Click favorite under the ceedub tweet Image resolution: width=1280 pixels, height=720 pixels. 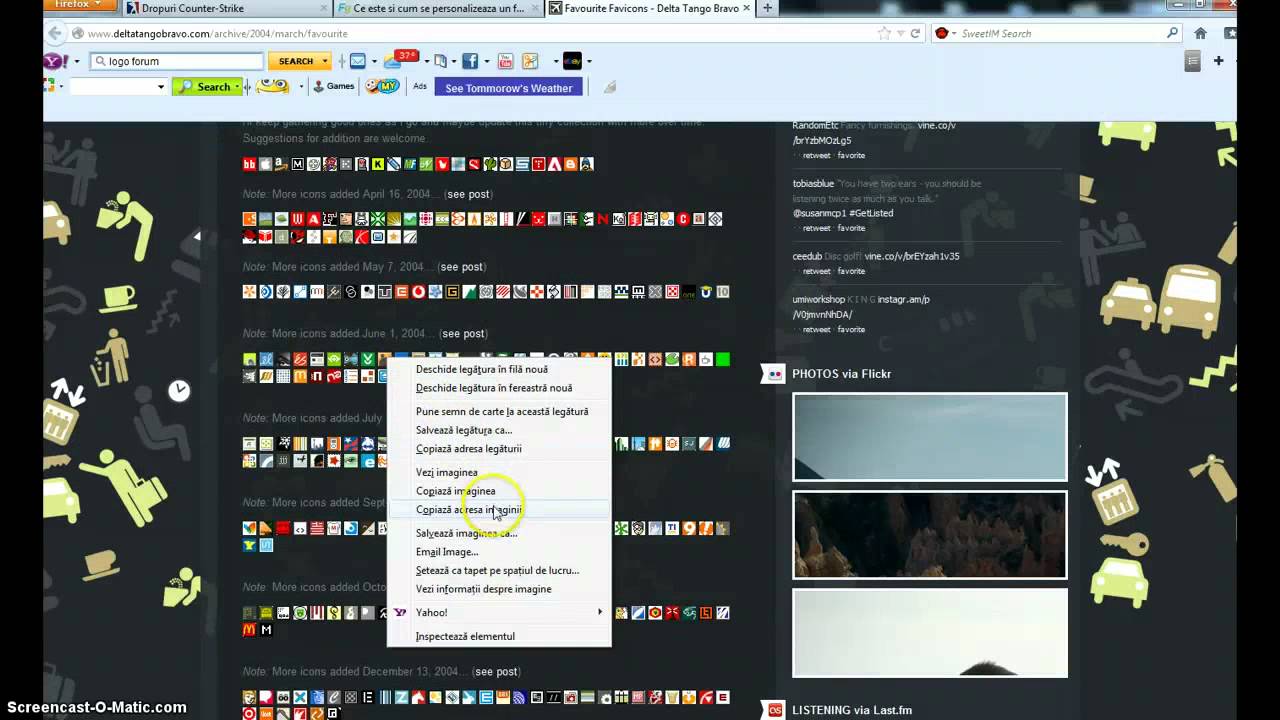tap(851, 271)
